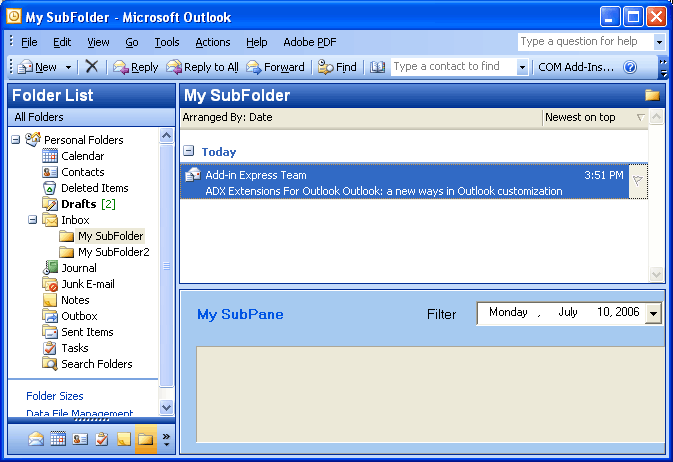Open Notes from bottom navigation icons

pos(124,439)
